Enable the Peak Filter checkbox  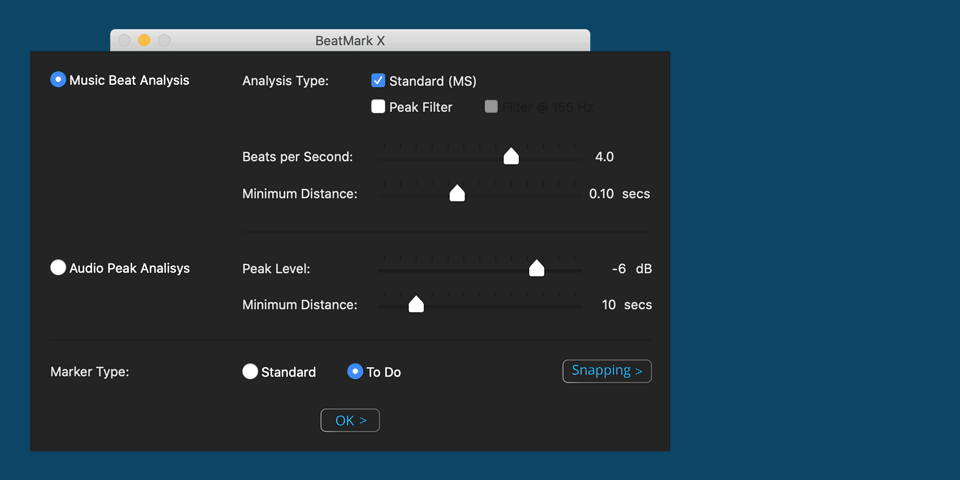pyautogui.click(x=378, y=107)
